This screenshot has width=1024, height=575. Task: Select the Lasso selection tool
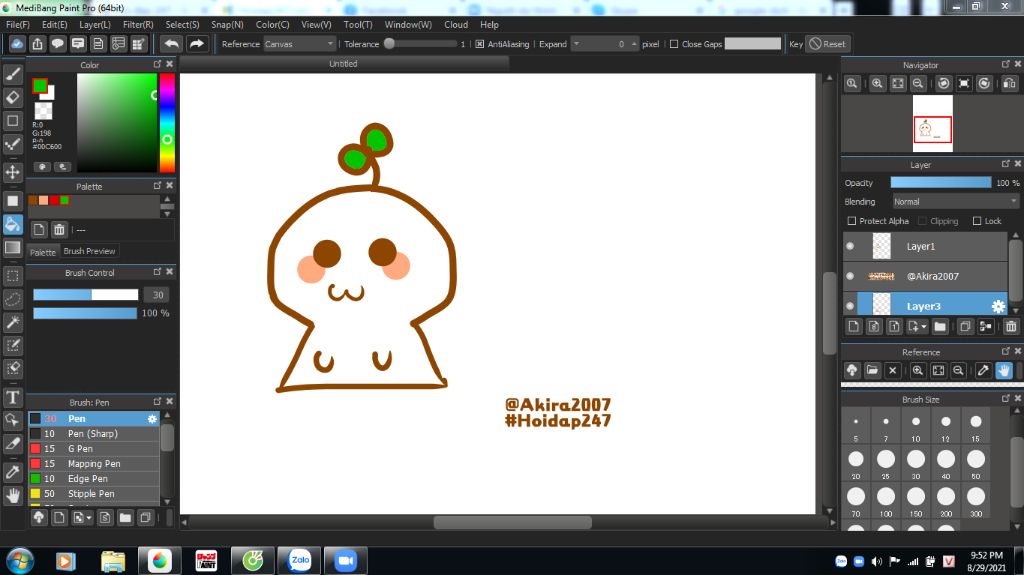[x=12, y=299]
